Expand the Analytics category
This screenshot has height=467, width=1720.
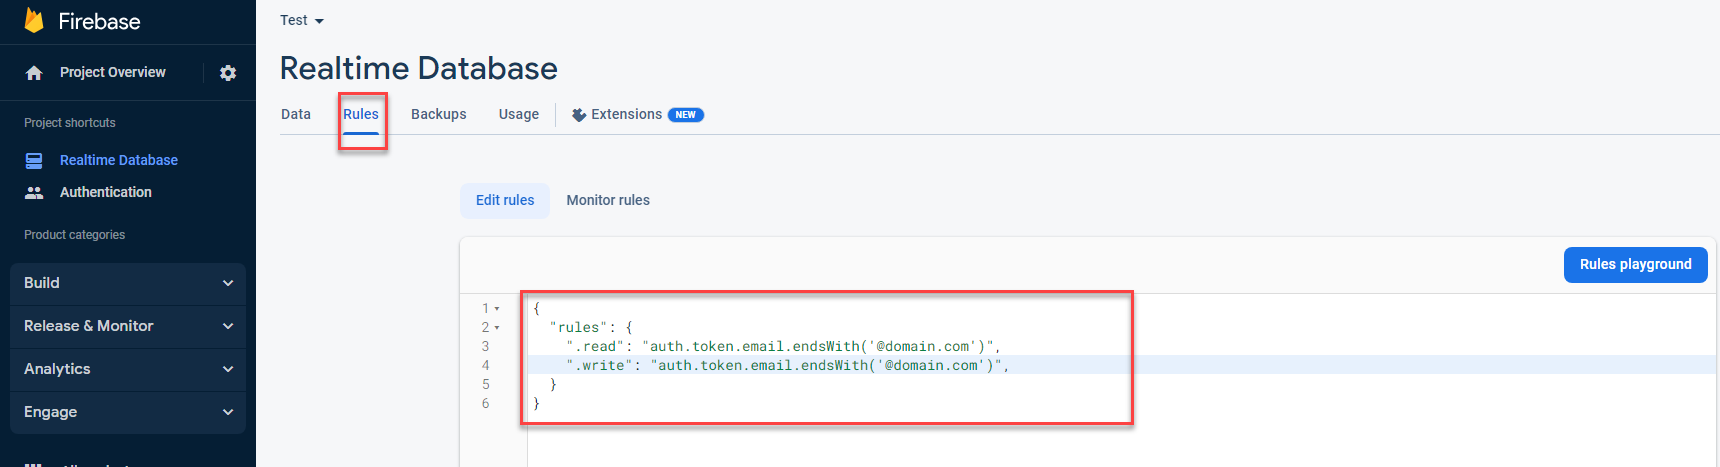[128, 369]
